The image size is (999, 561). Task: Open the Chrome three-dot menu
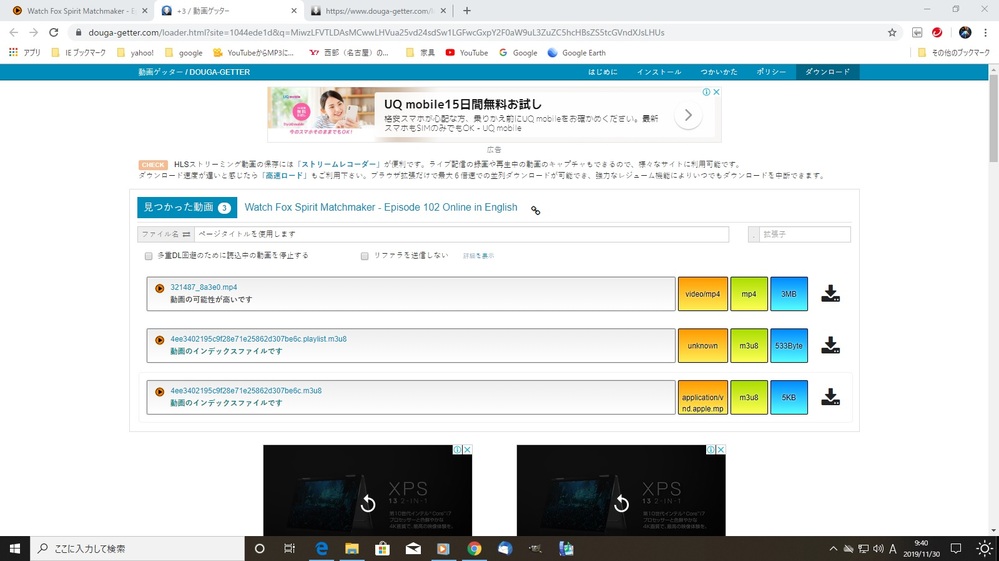[985, 32]
